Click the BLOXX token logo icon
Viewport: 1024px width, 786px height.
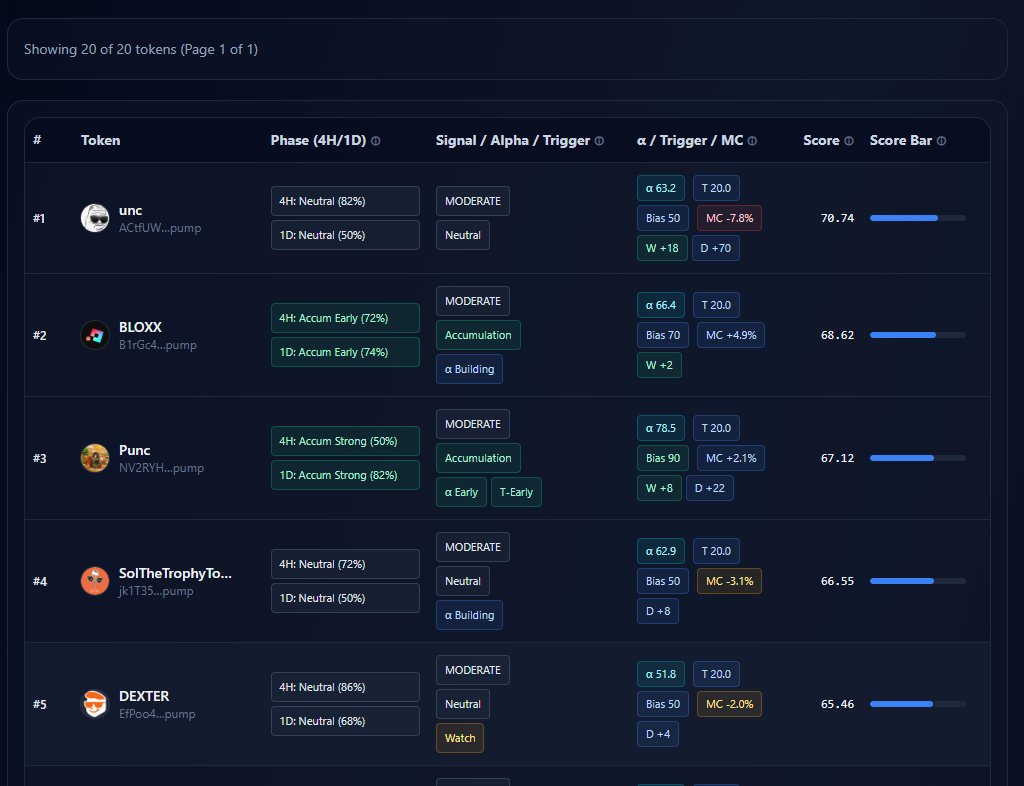tap(94, 335)
